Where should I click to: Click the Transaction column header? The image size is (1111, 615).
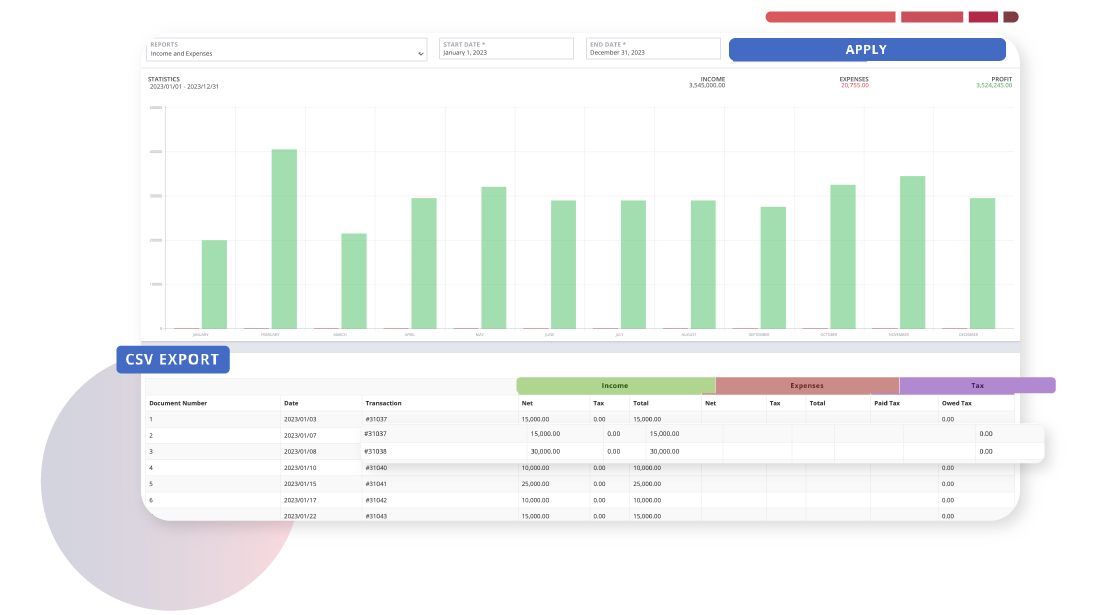tap(383, 403)
